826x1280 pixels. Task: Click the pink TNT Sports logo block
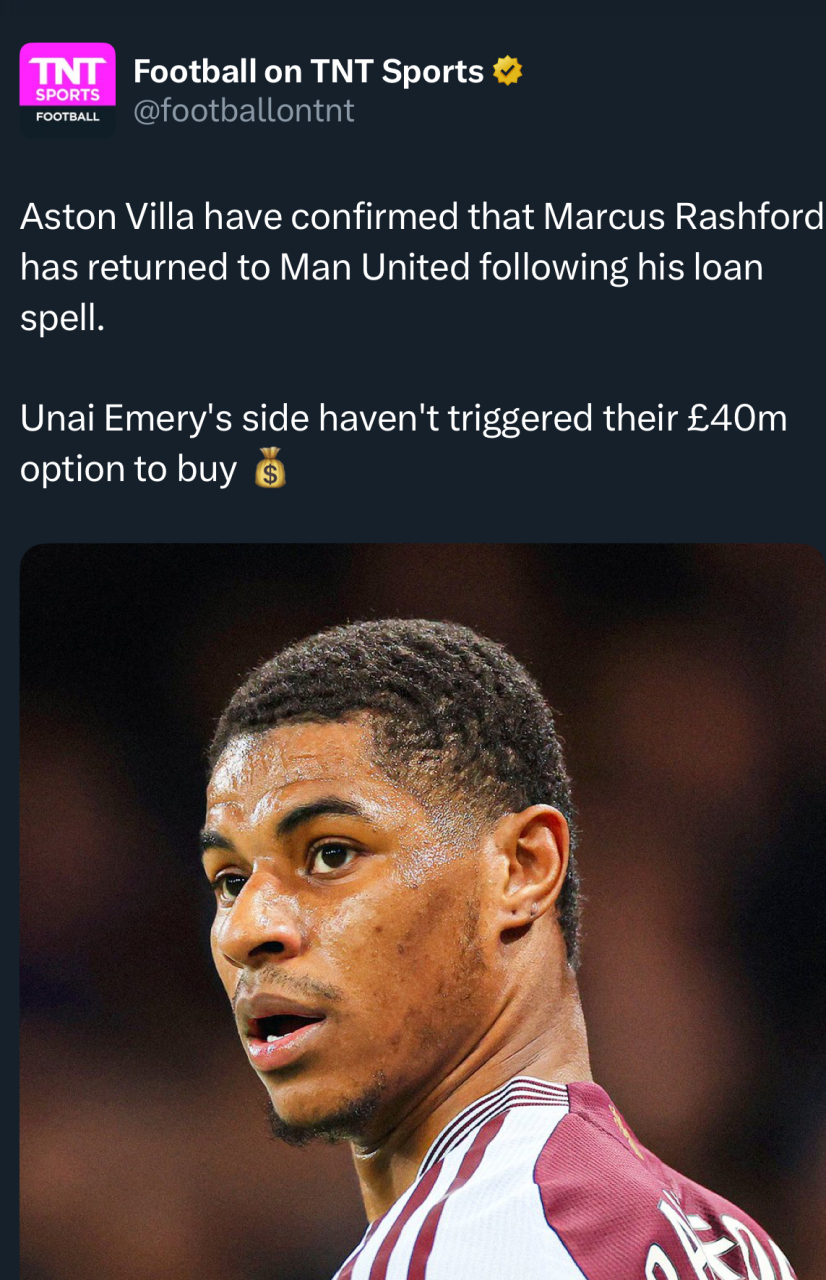(x=67, y=74)
